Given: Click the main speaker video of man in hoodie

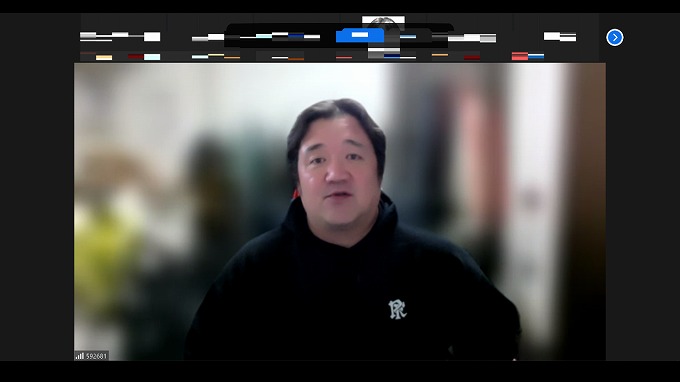Looking at the screenshot, I should pos(340,212).
